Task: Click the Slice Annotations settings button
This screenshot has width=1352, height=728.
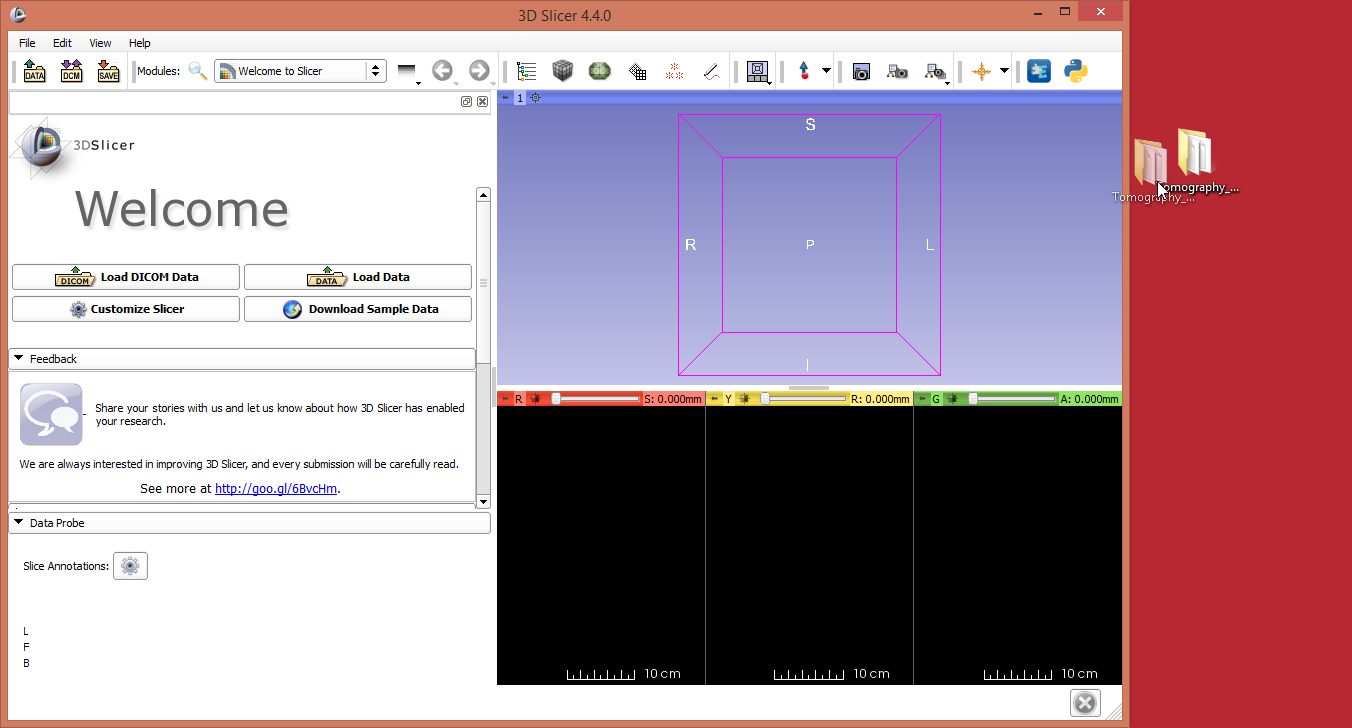Action: pos(130,566)
